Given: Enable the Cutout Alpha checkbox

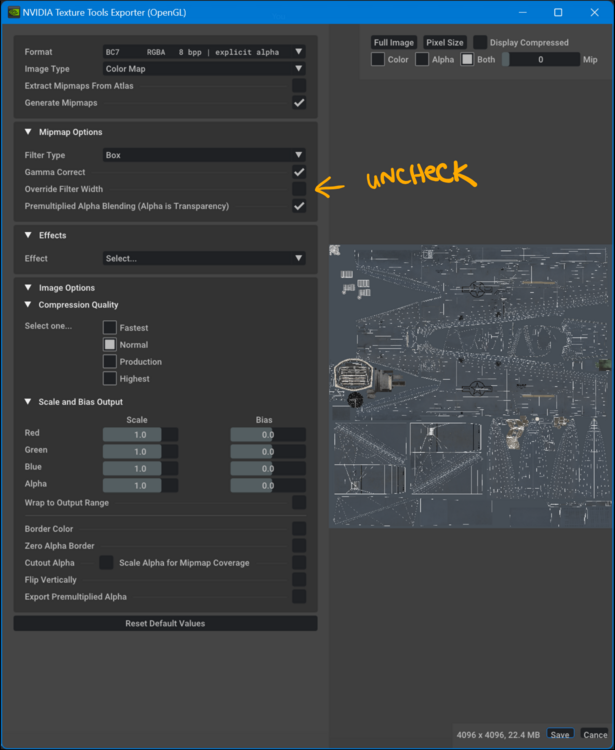Looking at the screenshot, I should tap(106, 562).
